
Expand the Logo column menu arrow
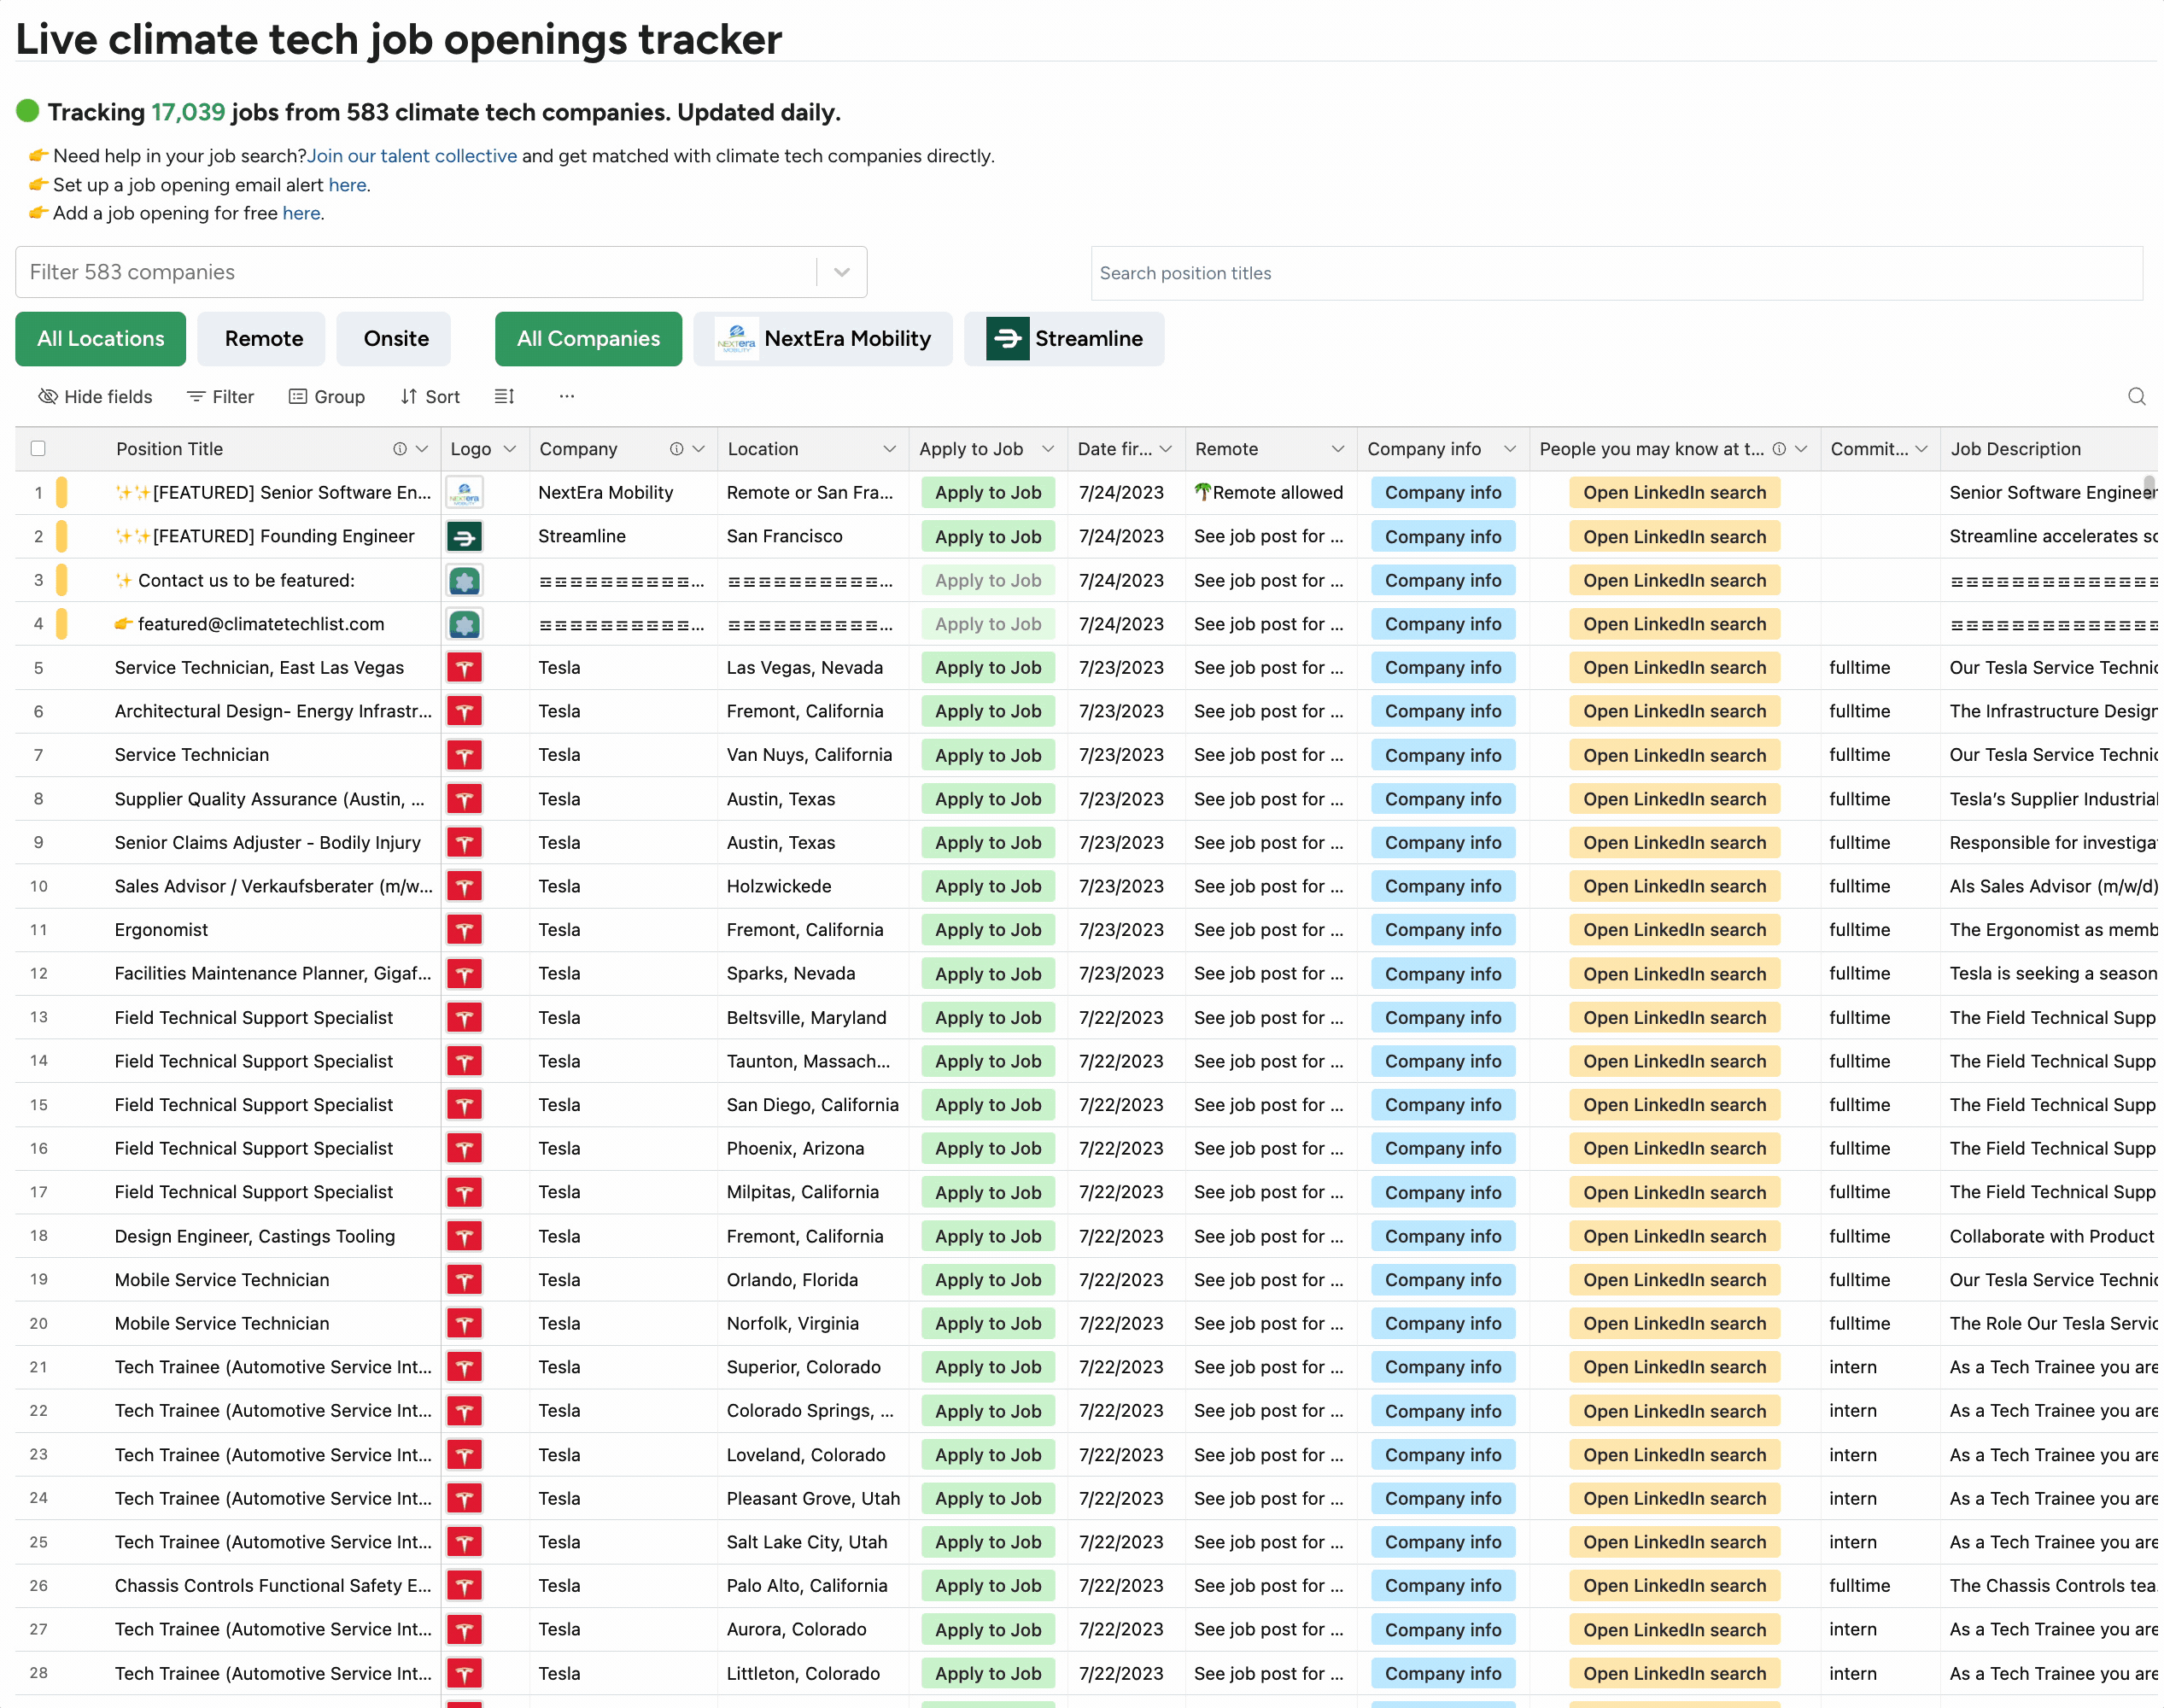tap(510, 449)
